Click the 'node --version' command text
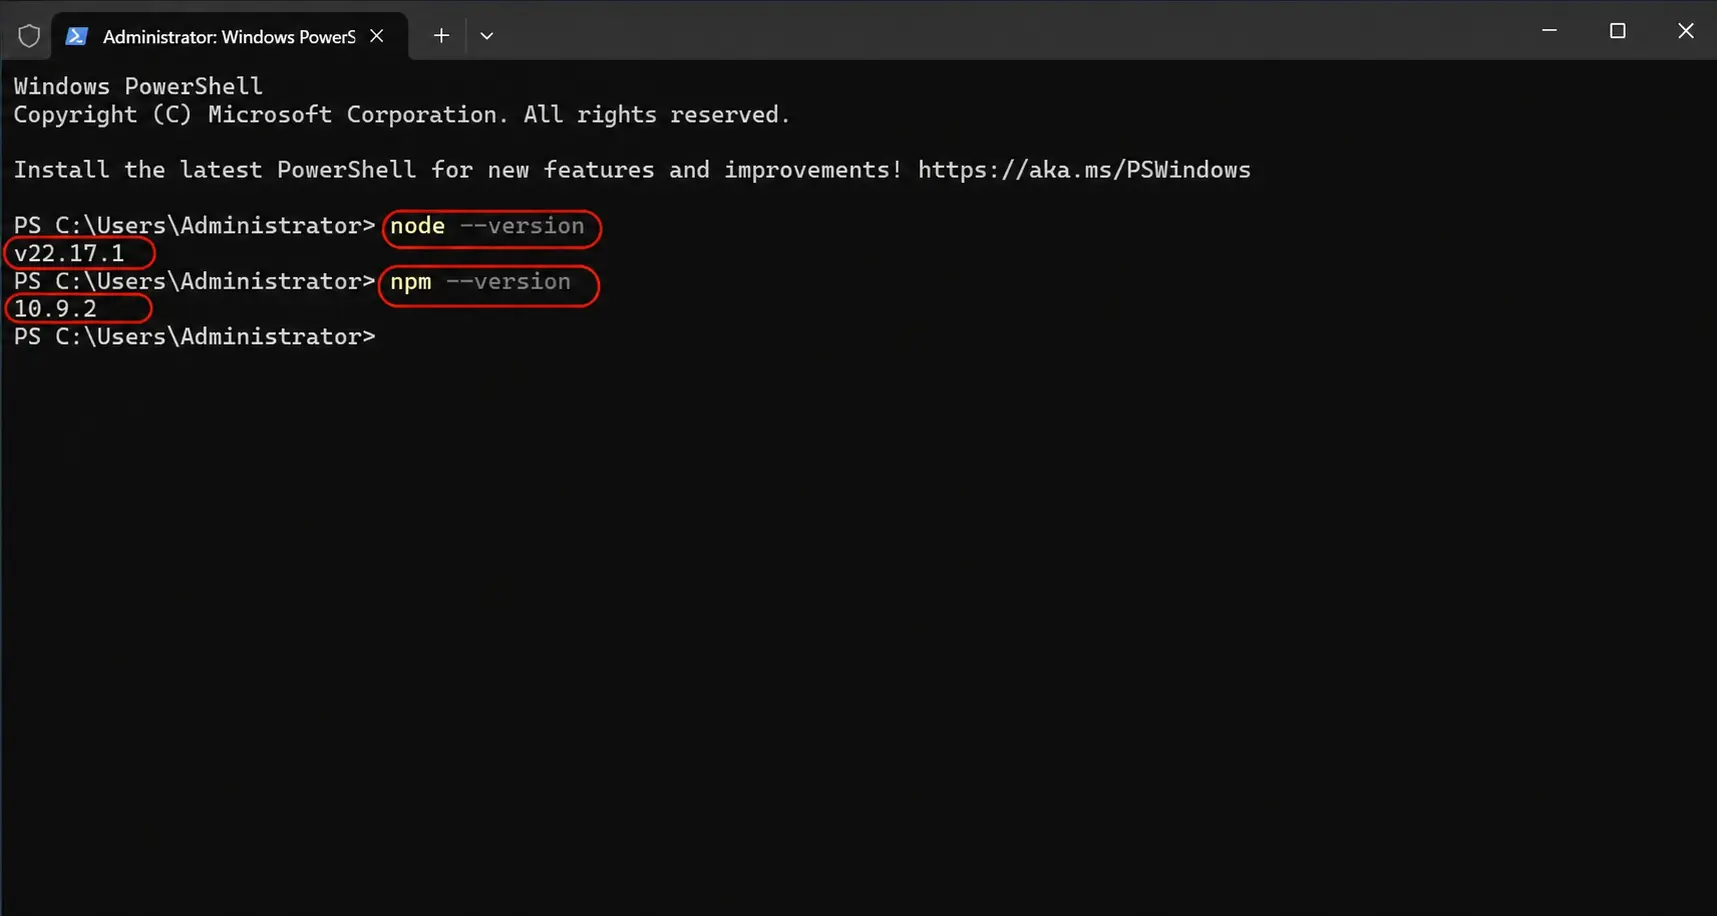 487,226
